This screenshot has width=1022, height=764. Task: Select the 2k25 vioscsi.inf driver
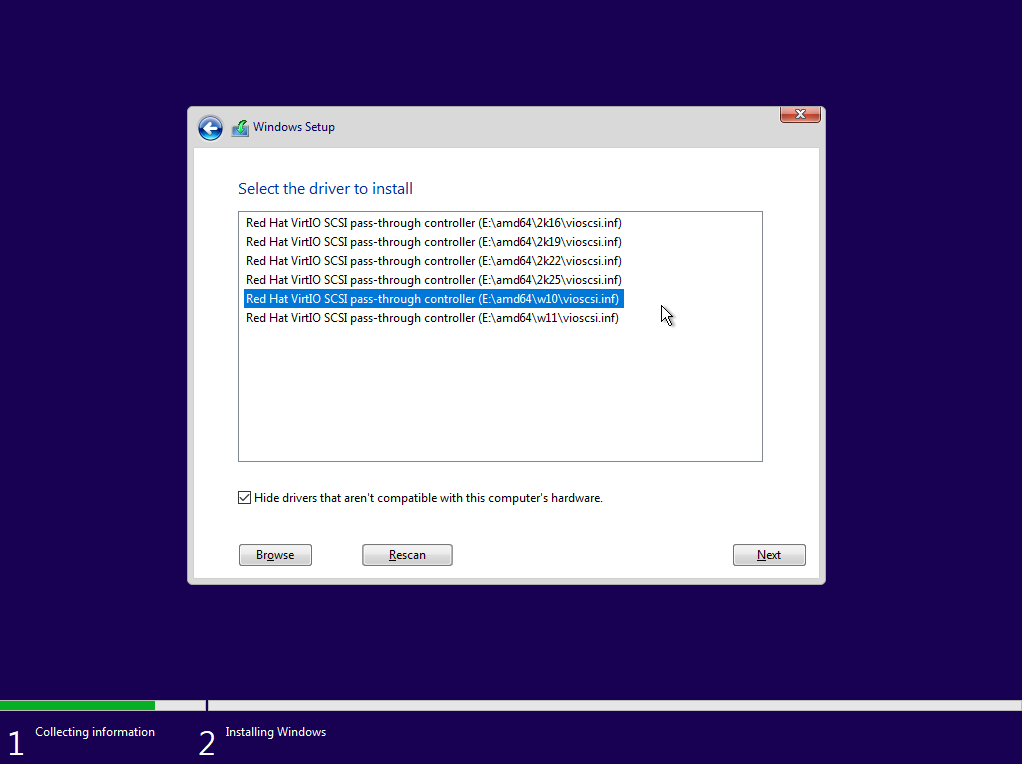click(433, 280)
